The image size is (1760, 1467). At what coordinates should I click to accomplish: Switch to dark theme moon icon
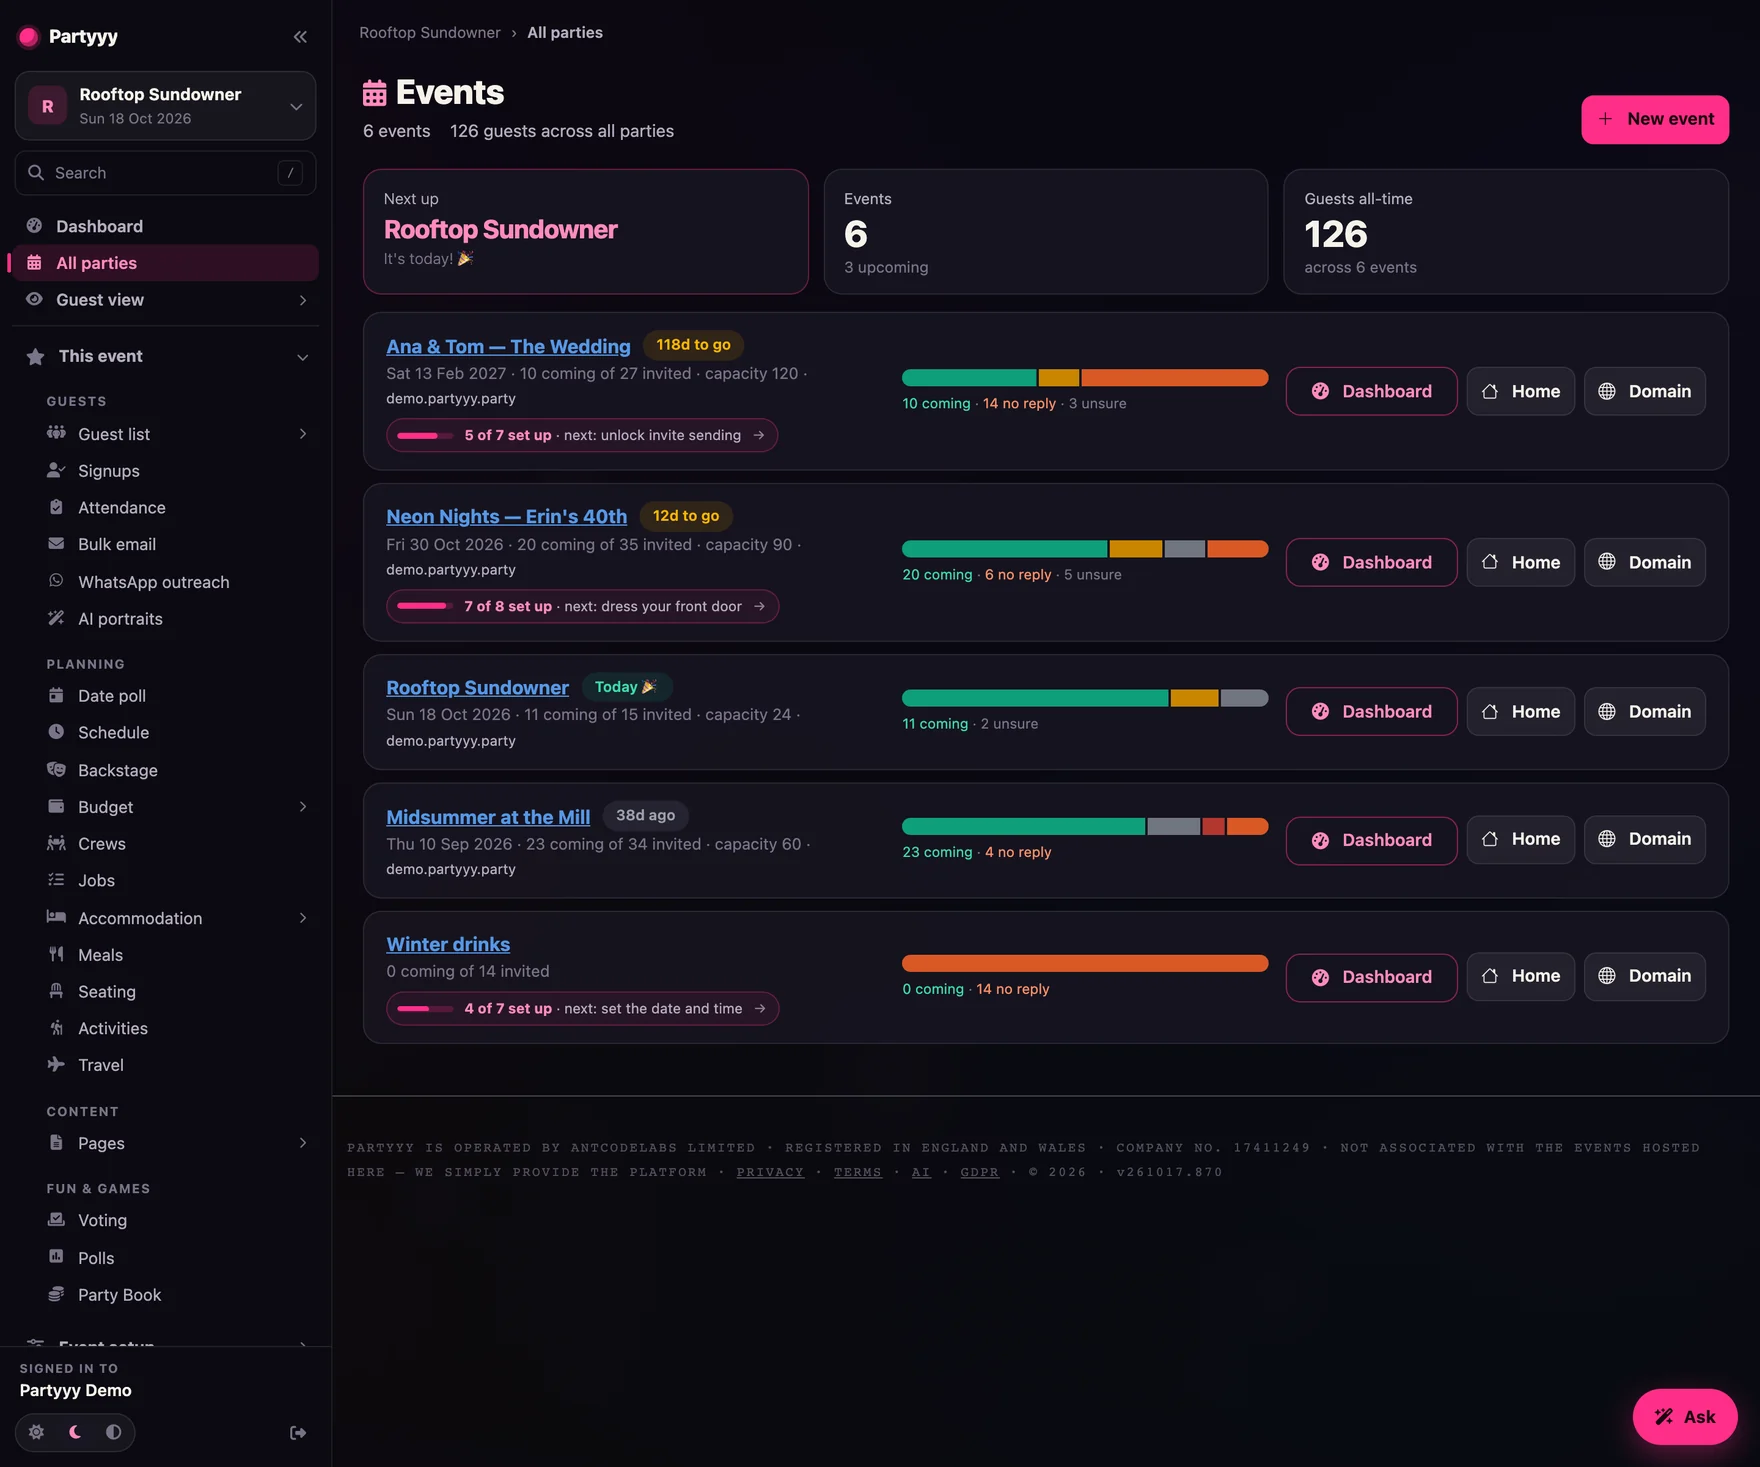tap(75, 1432)
